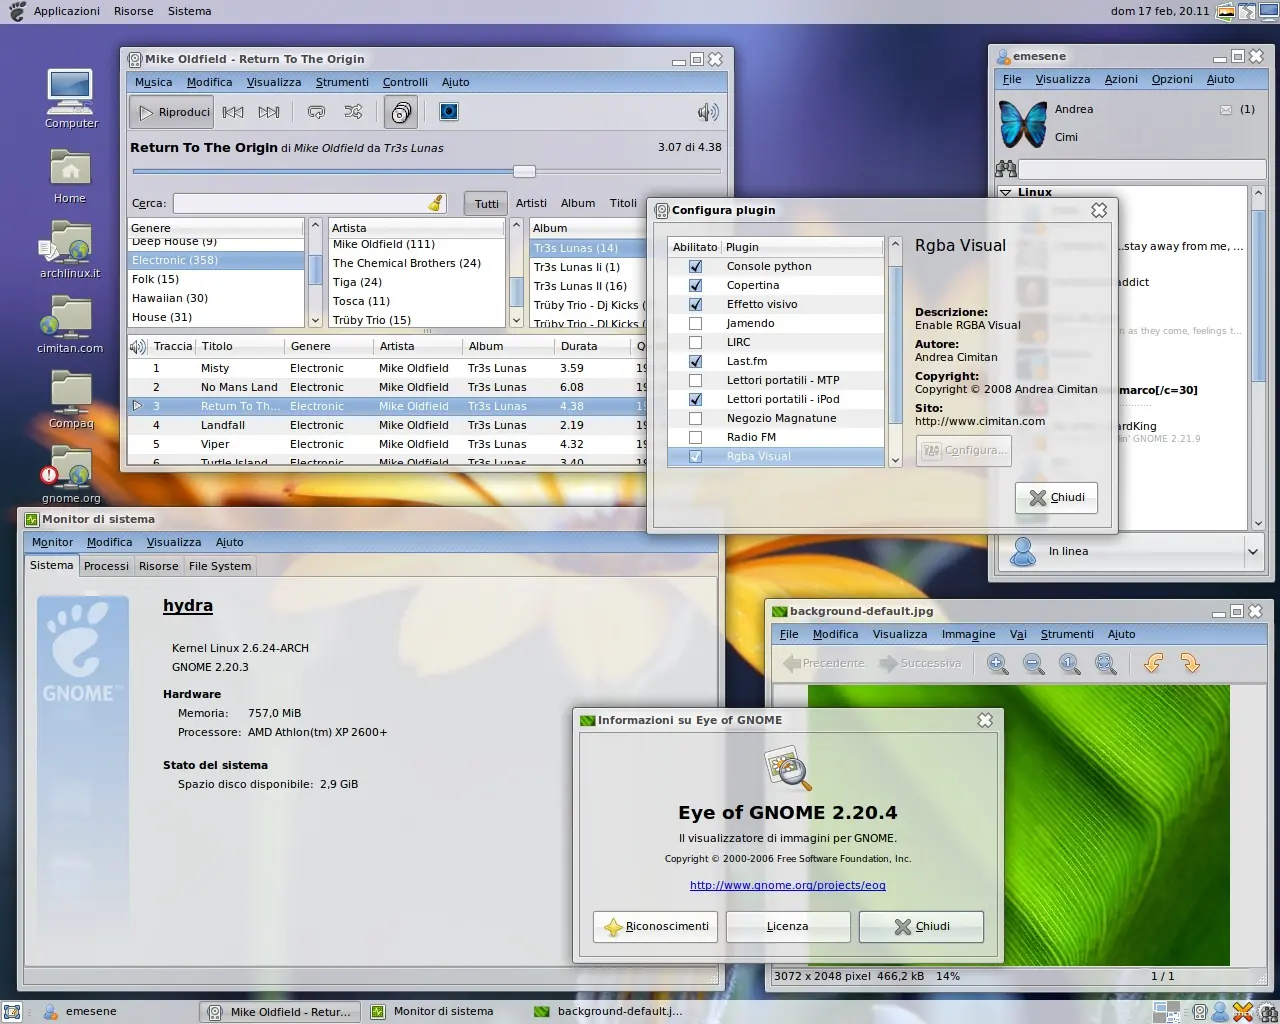Screen dimensions: 1280x1024
Task: Toggle shuffle playback icon
Action: [x=353, y=112]
